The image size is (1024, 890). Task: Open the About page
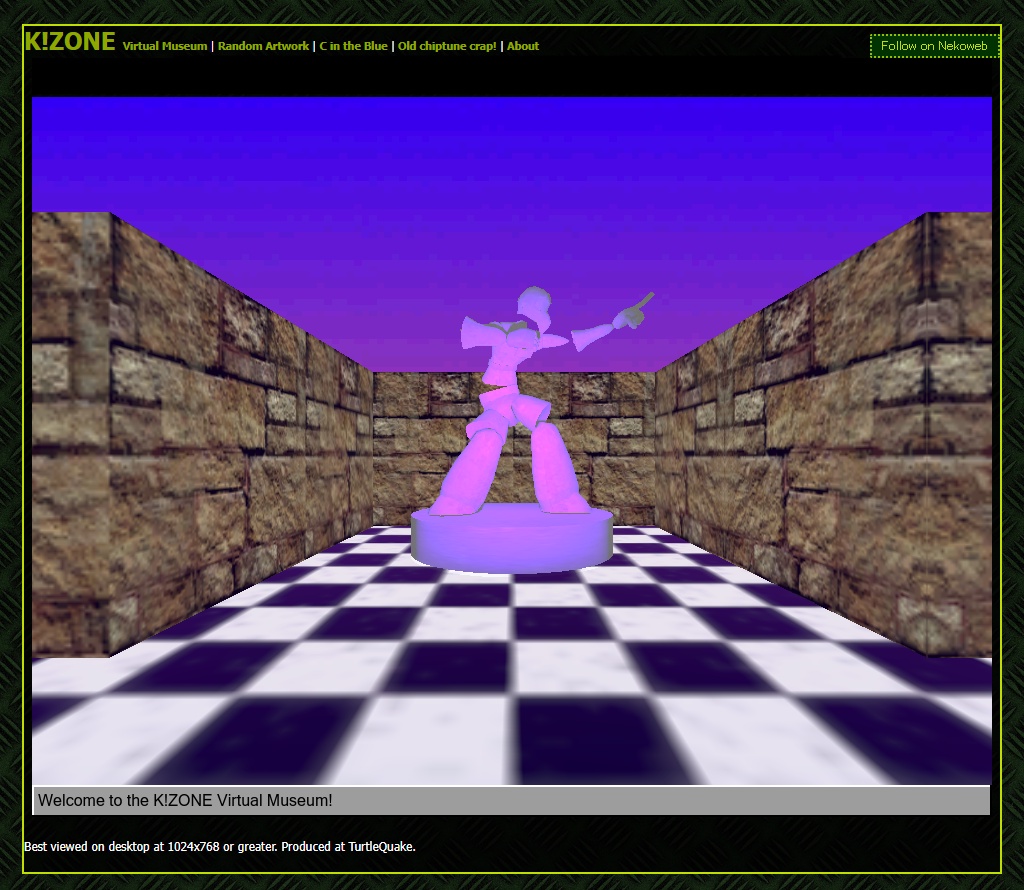[523, 46]
